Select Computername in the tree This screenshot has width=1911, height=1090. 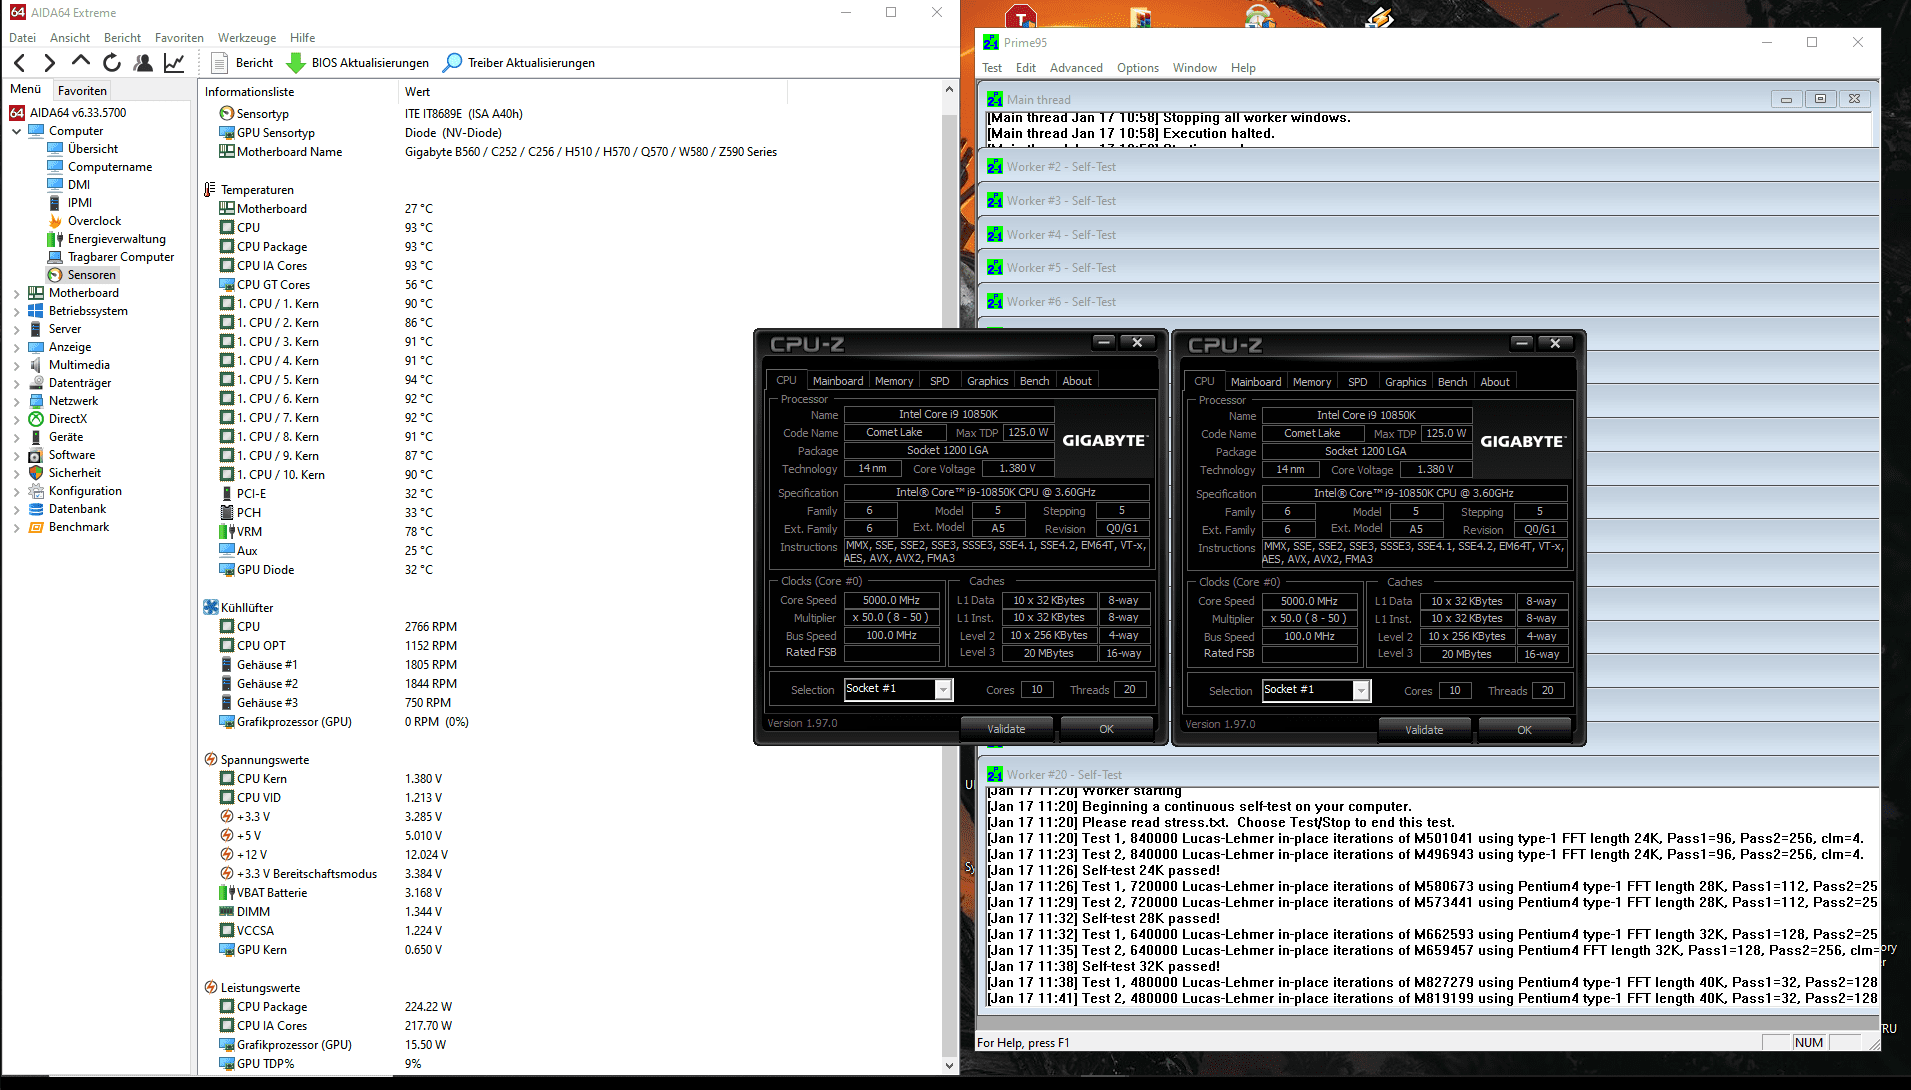tap(109, 167)
